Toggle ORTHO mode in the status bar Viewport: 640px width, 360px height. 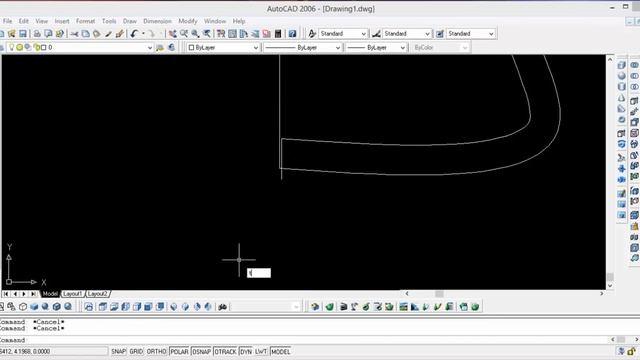[156, 351]
